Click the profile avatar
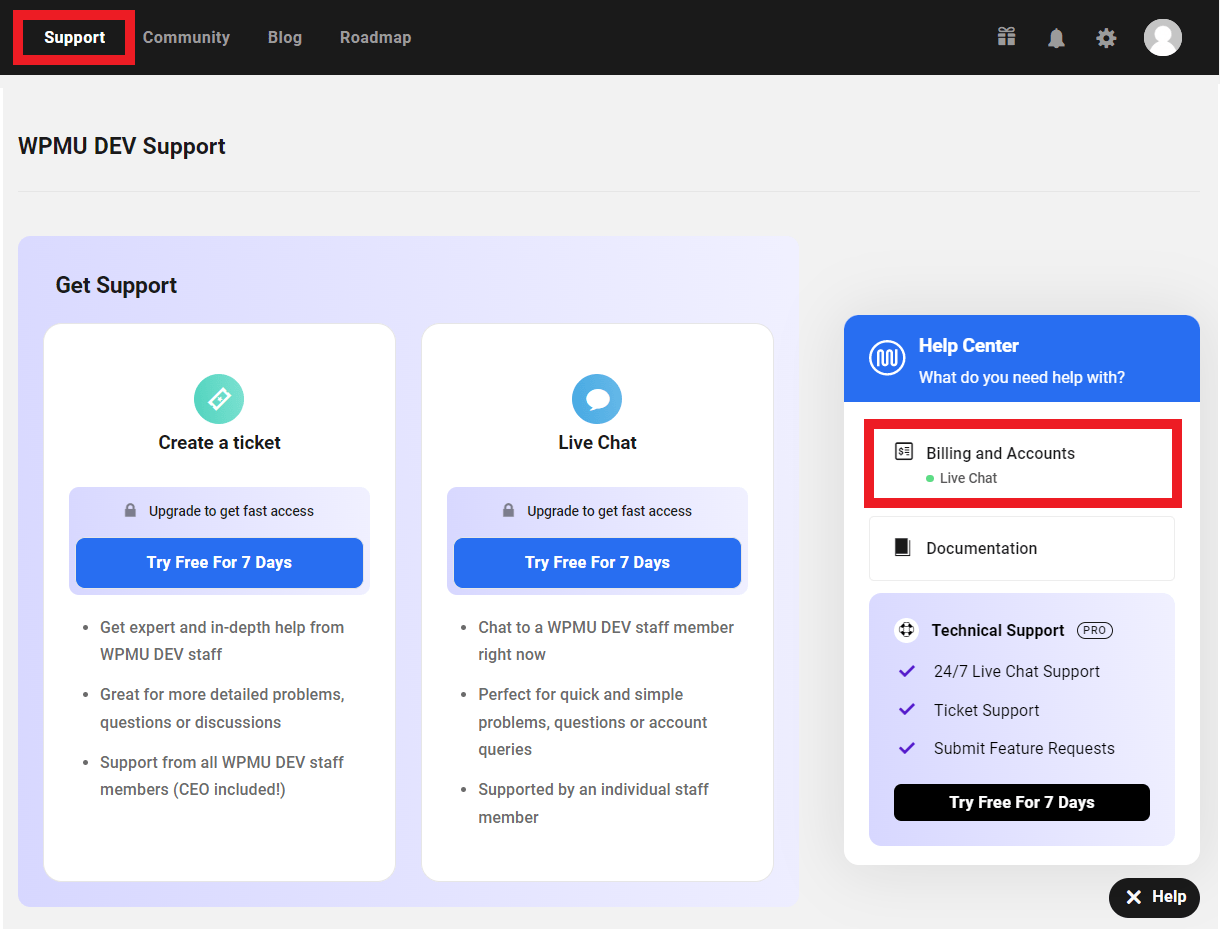 (x=1163, y=37)
